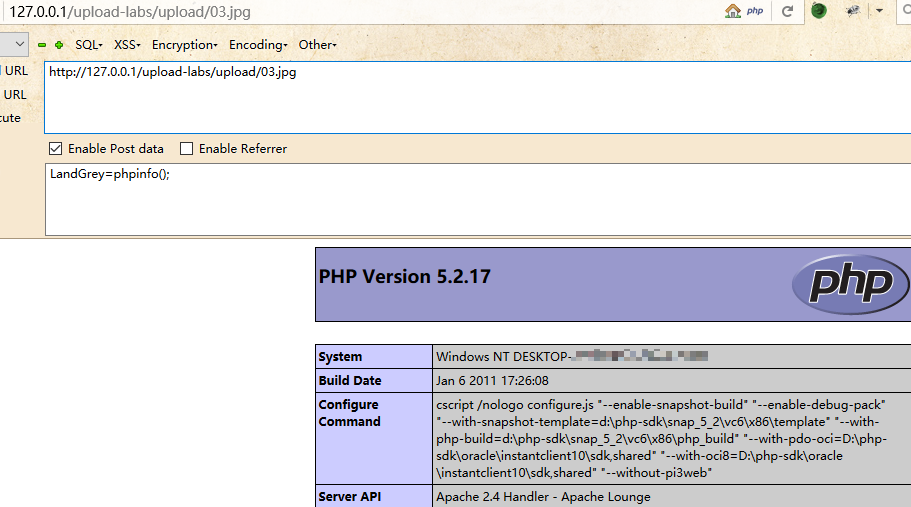Open the Encoding menu
Viewport: 911px width, 507px height.
[x=258, y=45]
